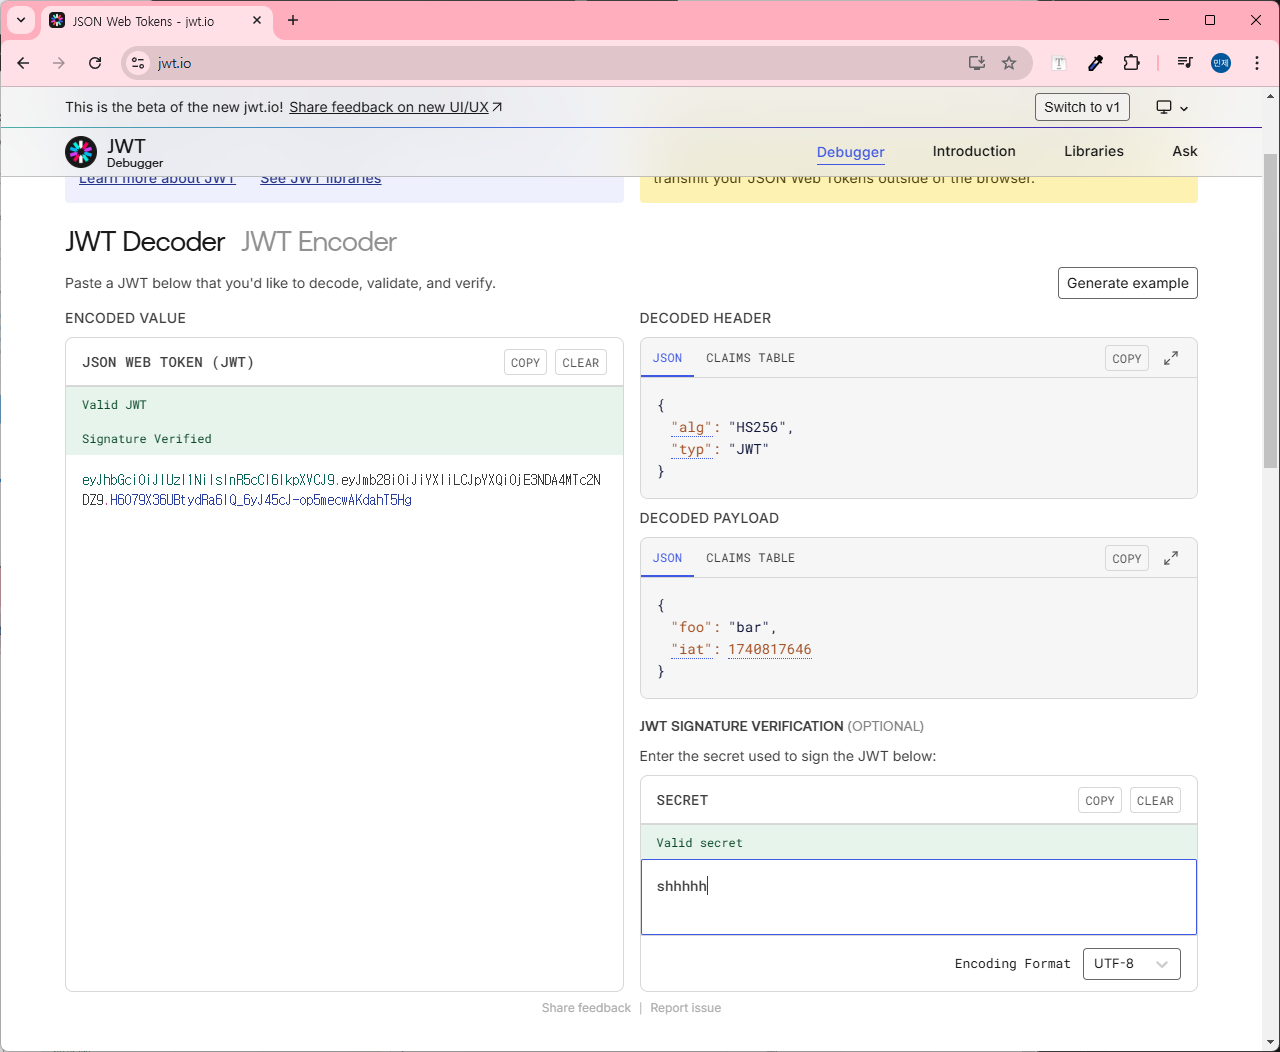The height and width of the screenshot is (1052, 1280).
Task: Clear the secret field
Action: coord(1155,800)
